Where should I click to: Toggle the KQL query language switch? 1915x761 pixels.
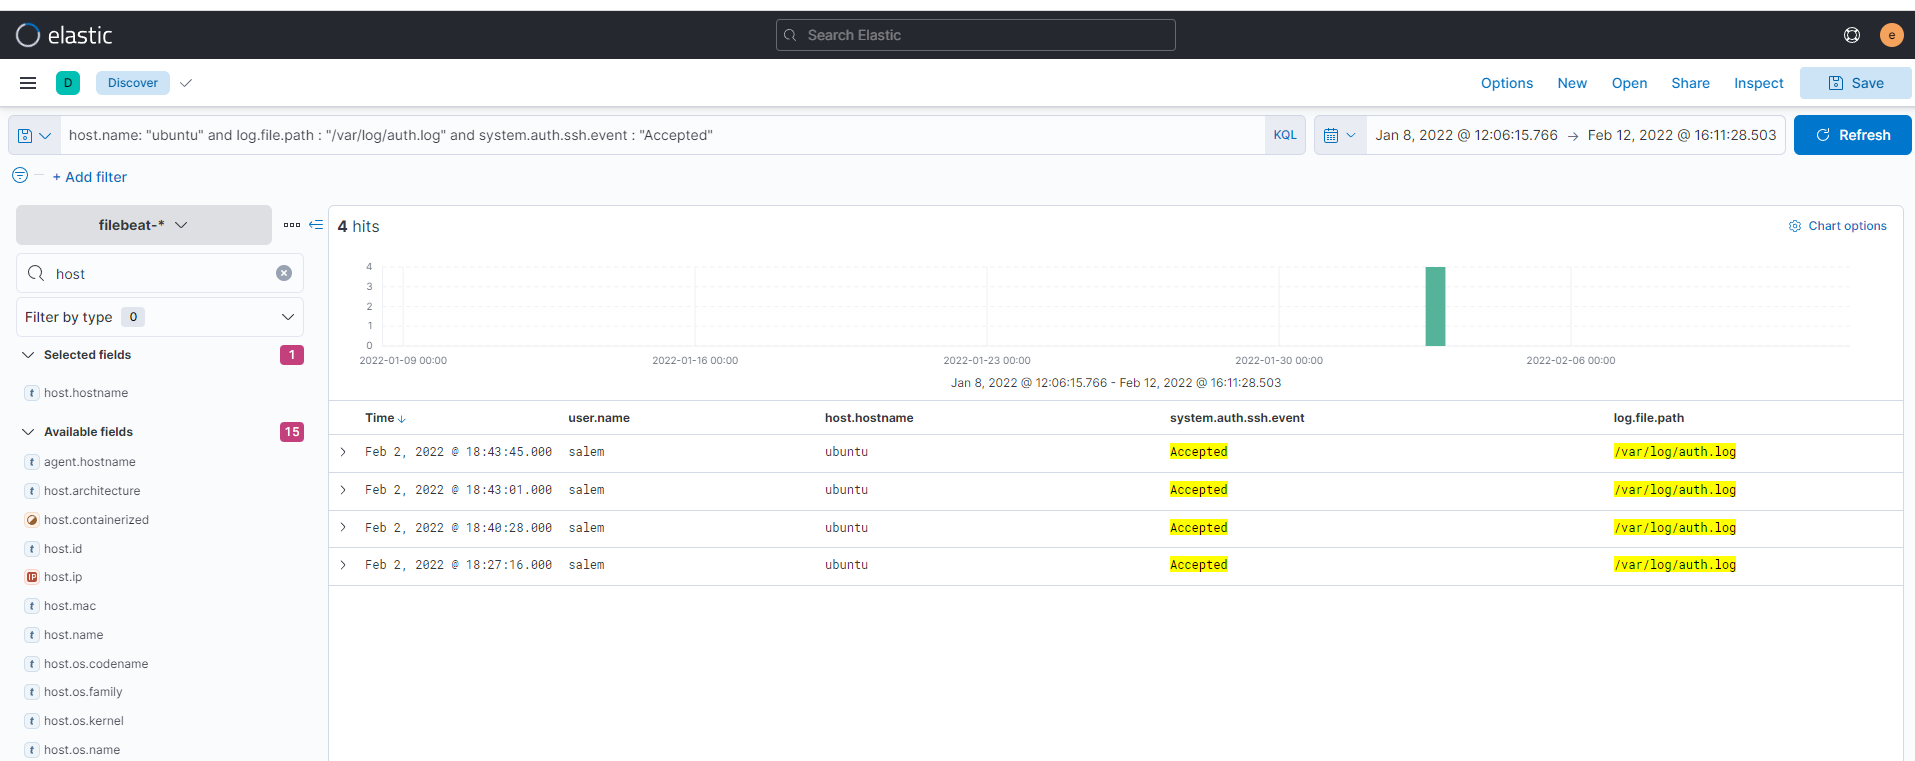1284,135
